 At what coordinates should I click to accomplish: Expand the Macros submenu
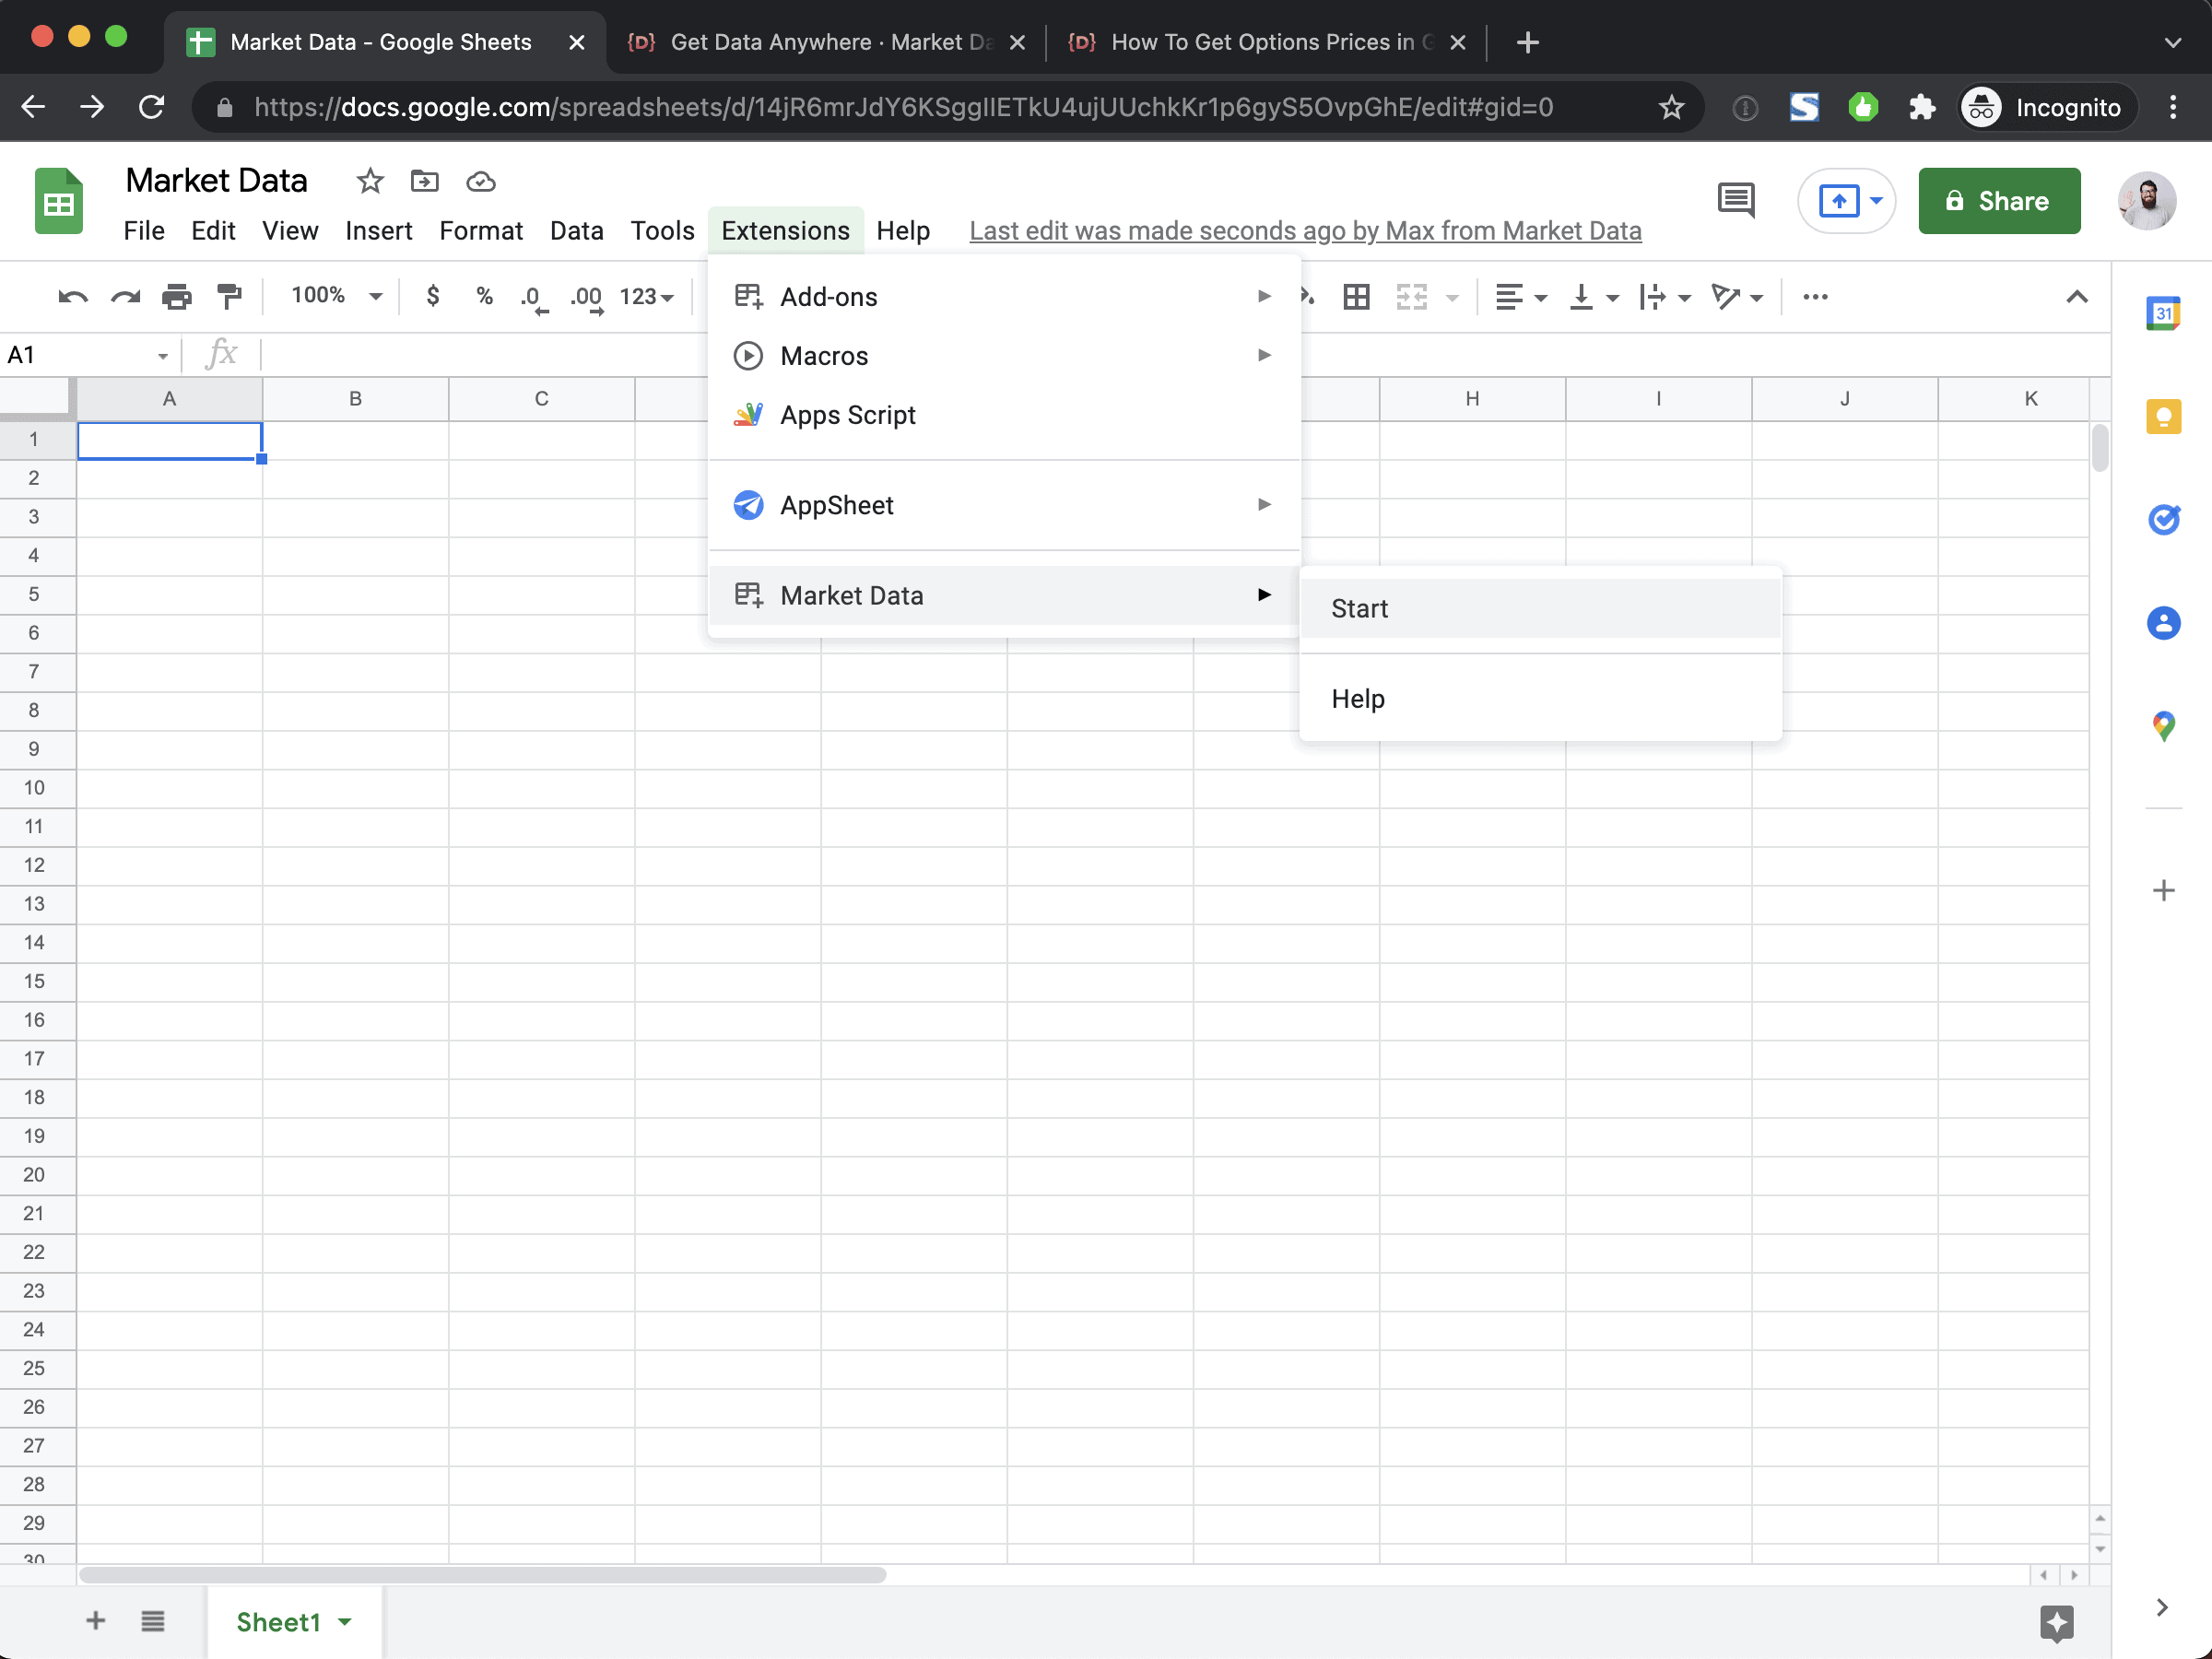tap(1004, 356)
